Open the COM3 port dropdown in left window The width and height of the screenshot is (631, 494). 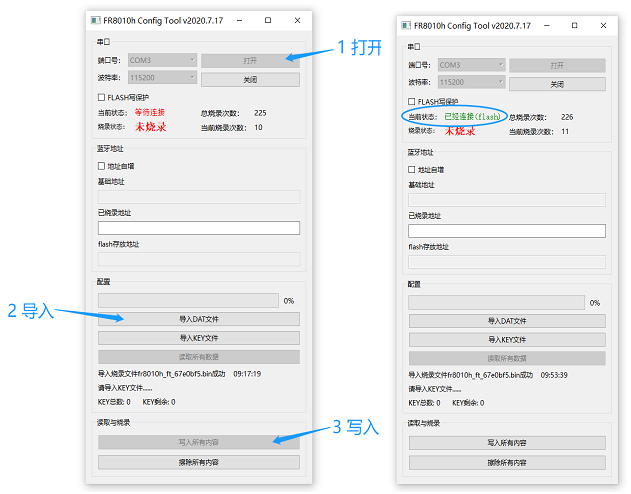162,60
